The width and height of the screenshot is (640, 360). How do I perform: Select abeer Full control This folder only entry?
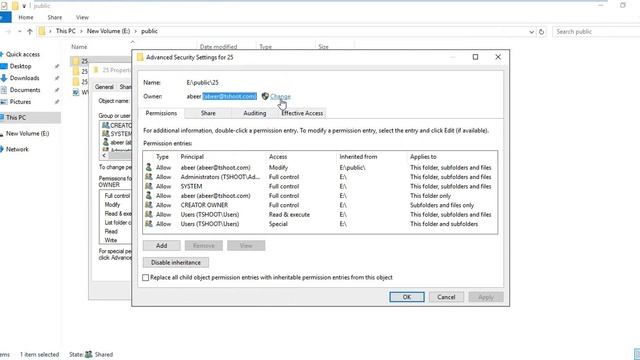pyautogui.click(x=320, y=196)
